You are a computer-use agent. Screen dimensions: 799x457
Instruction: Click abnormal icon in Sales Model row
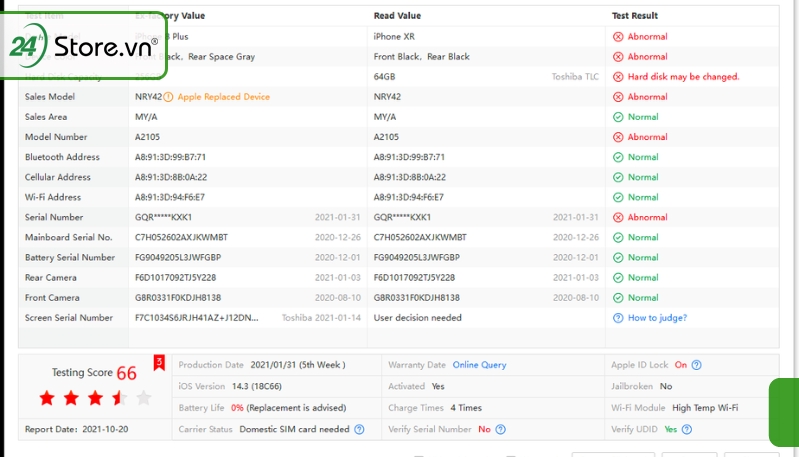coord(618,97)
